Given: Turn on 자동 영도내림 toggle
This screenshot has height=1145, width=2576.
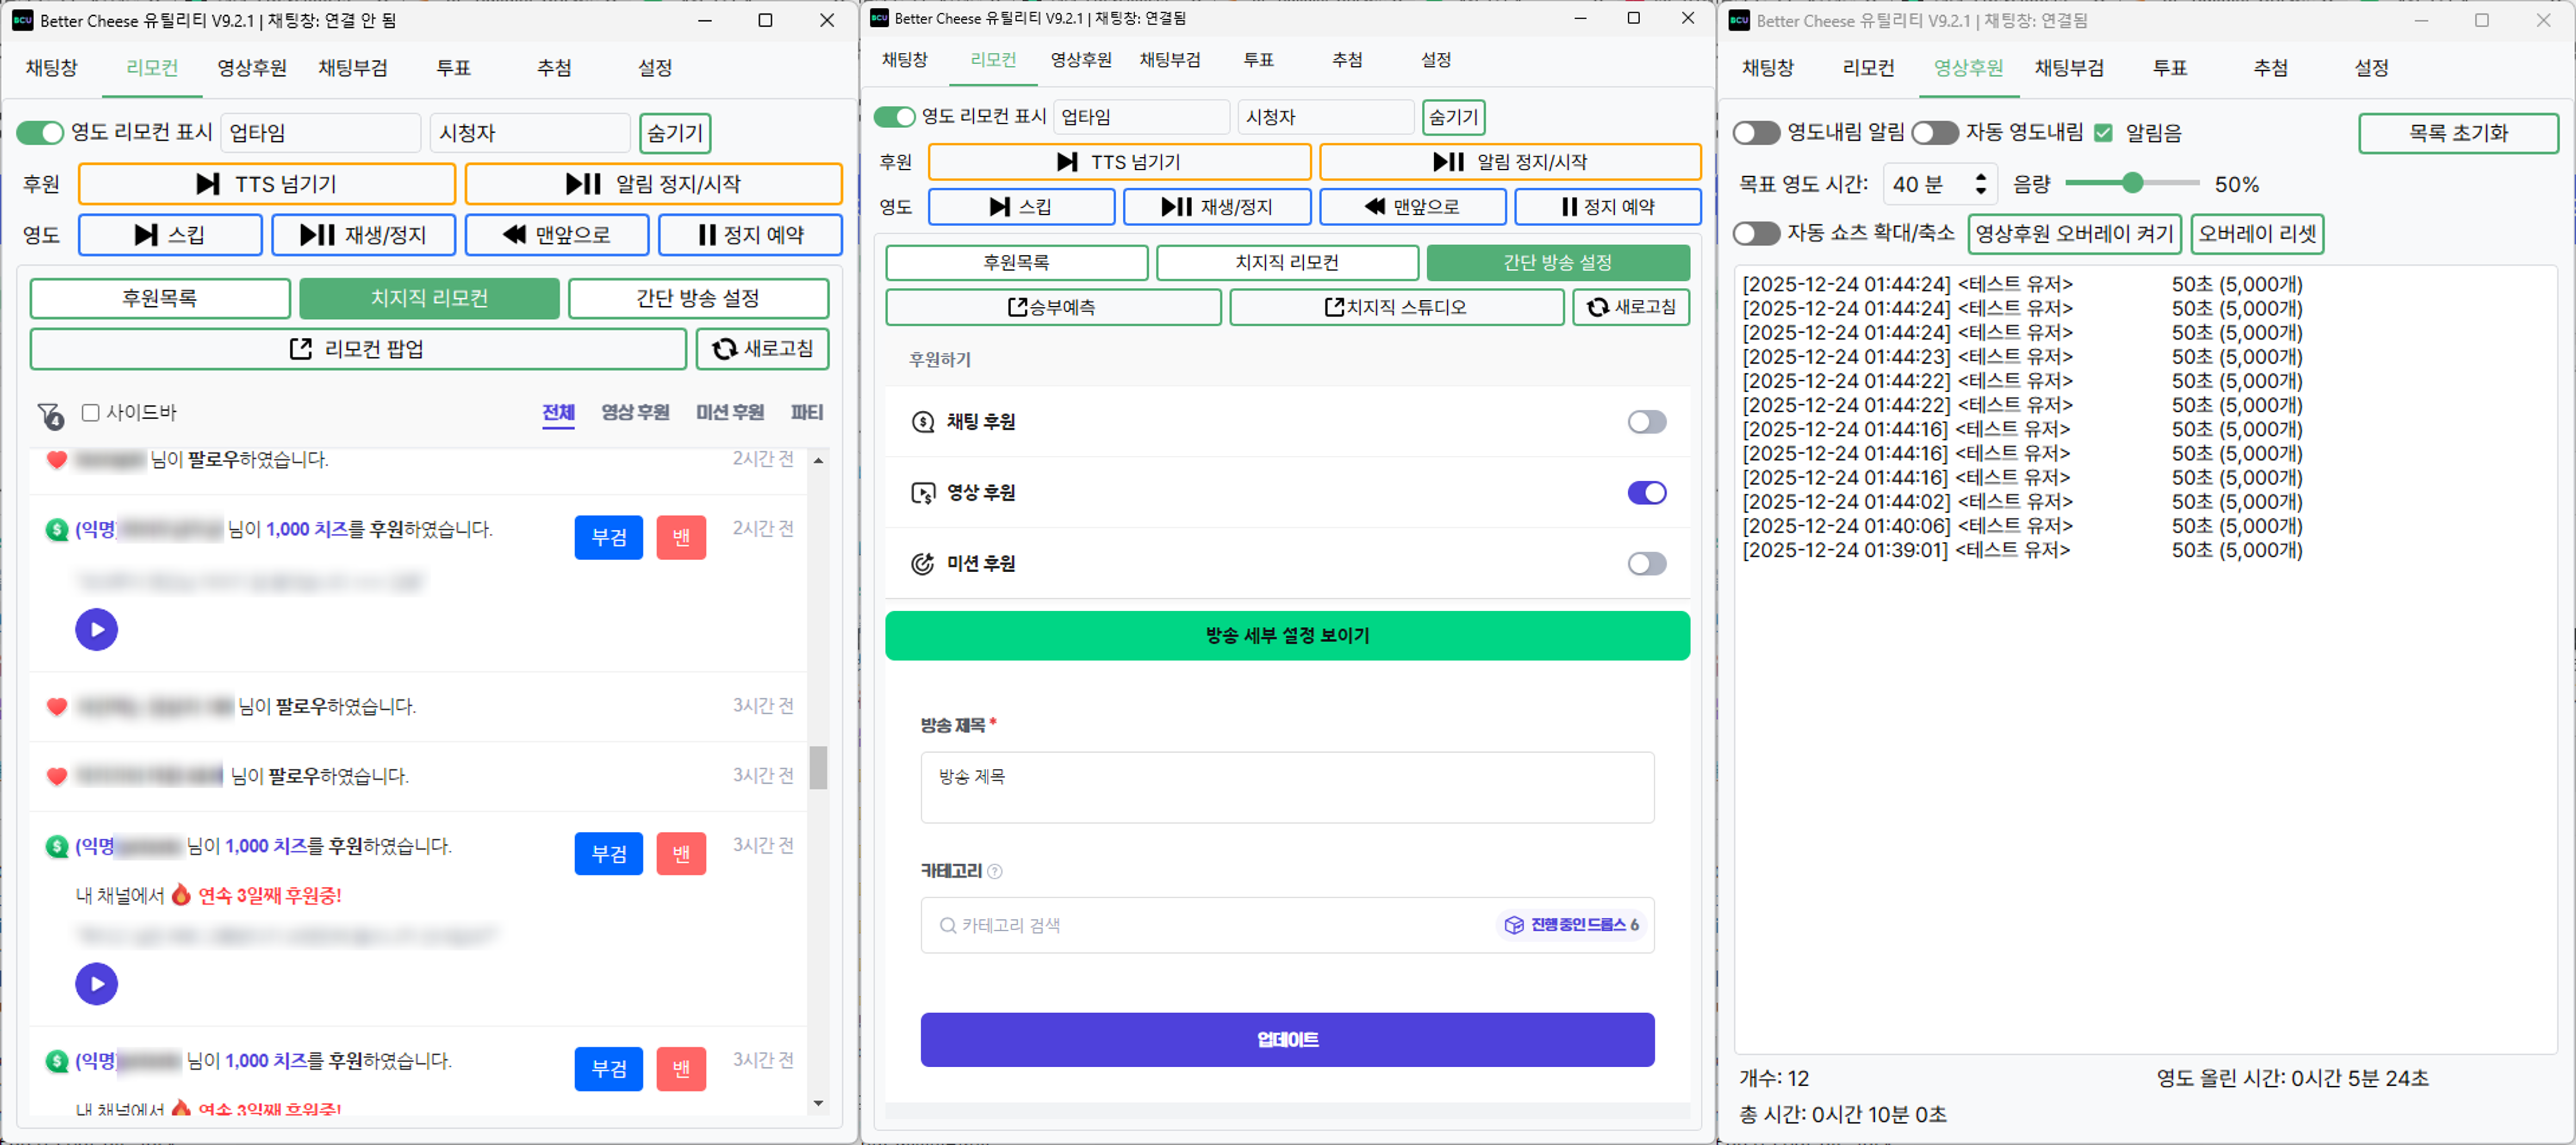Looking at the screenshot, I should [x=1934, y=132].
